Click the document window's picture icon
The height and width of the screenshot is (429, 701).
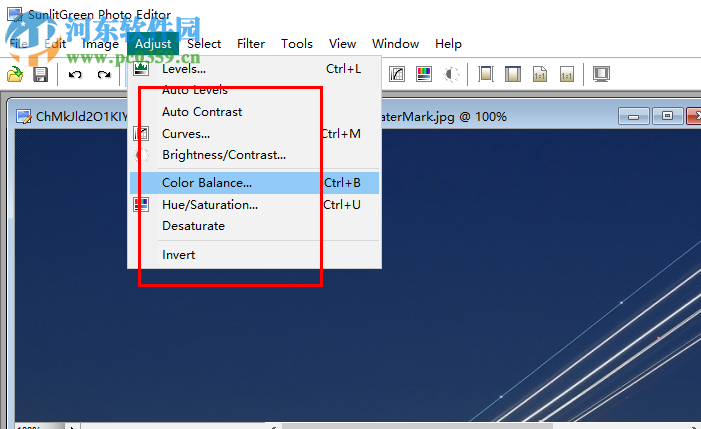pos(24,117)
